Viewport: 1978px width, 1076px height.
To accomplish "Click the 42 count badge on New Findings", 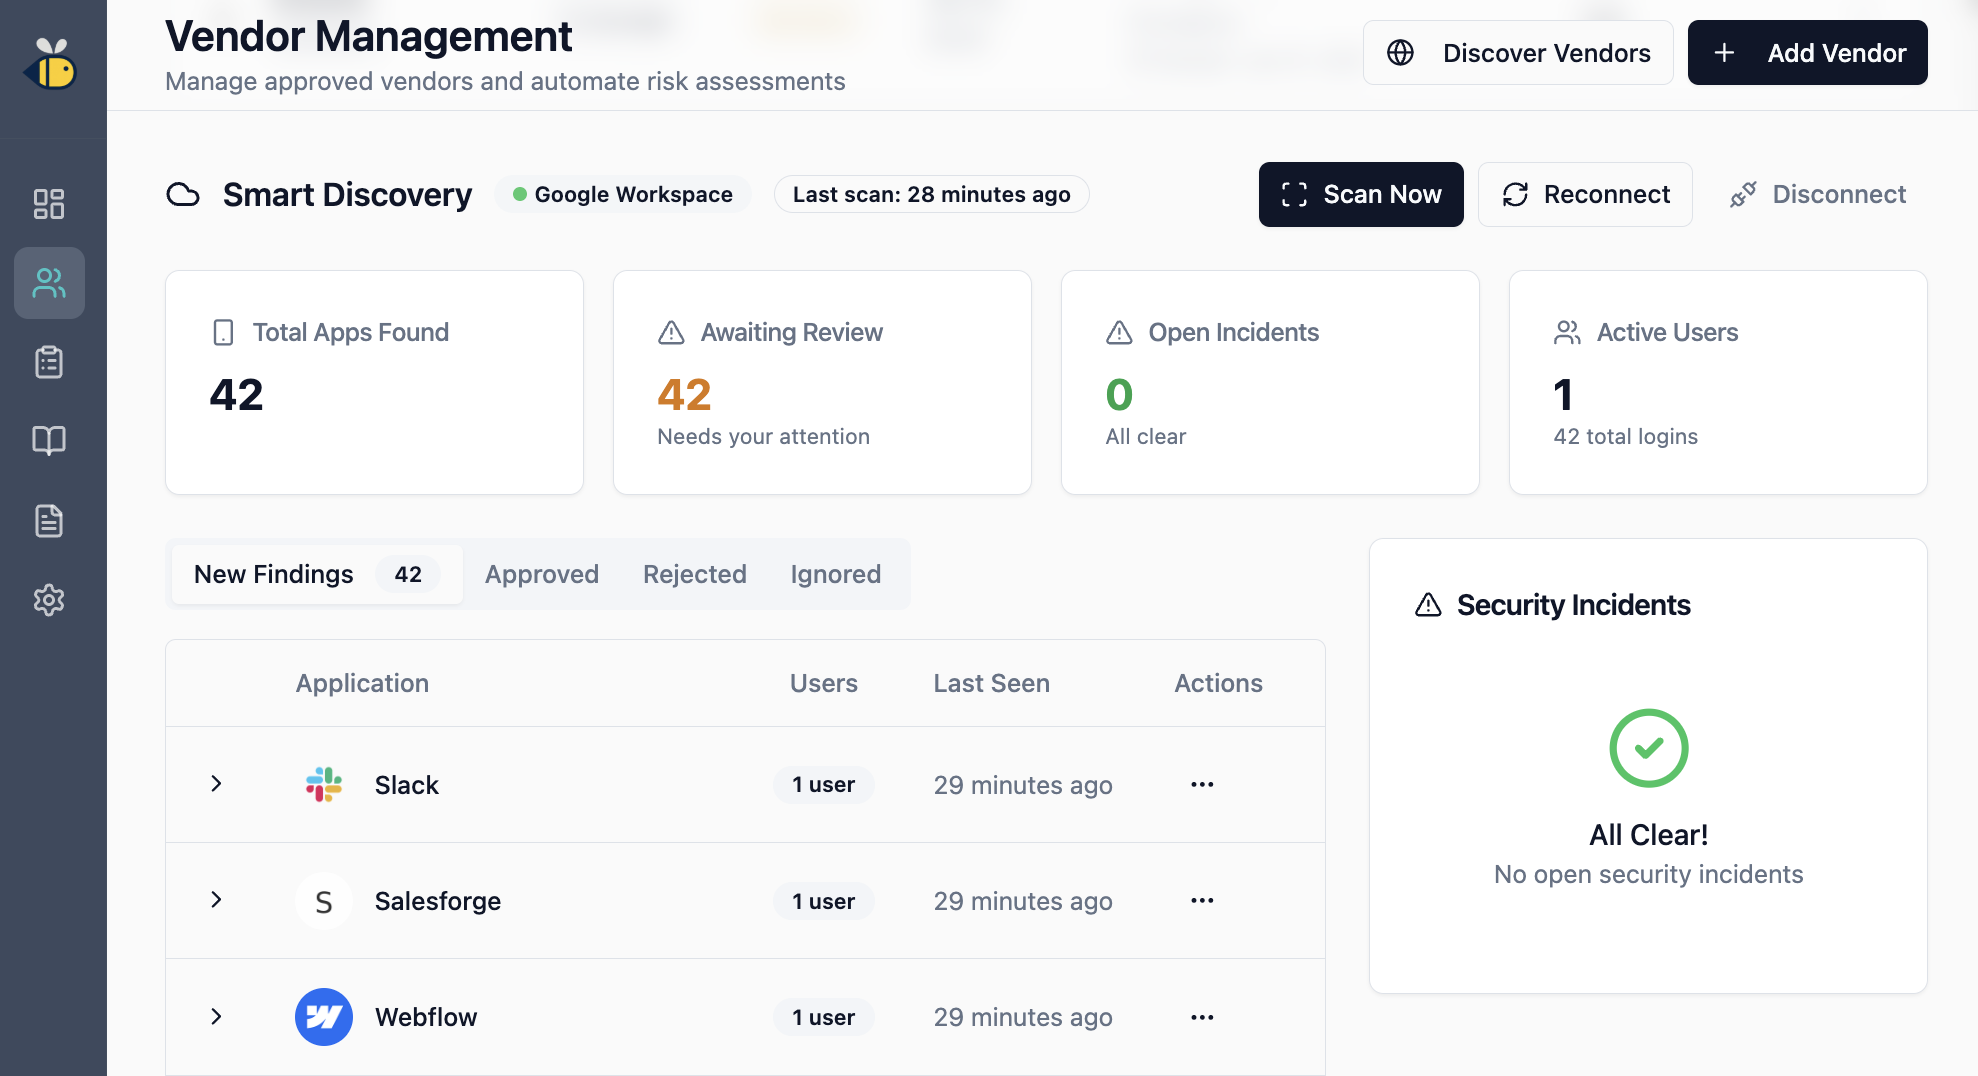I will (x=408, y=574).
